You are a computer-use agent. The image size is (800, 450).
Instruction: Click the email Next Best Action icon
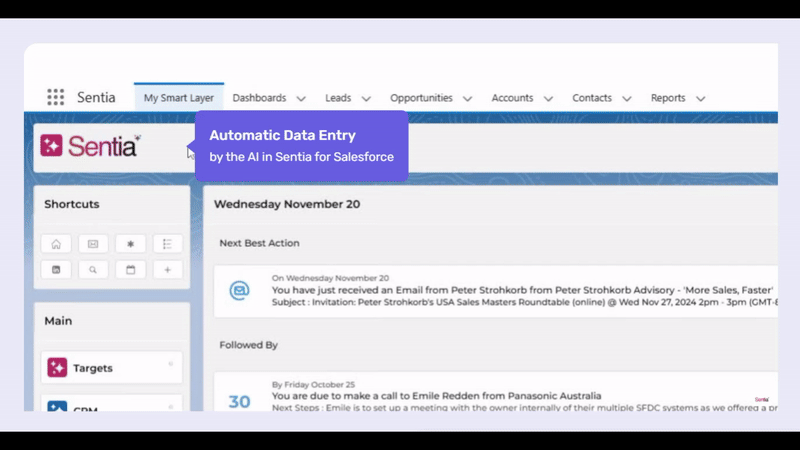click(239, 290)
